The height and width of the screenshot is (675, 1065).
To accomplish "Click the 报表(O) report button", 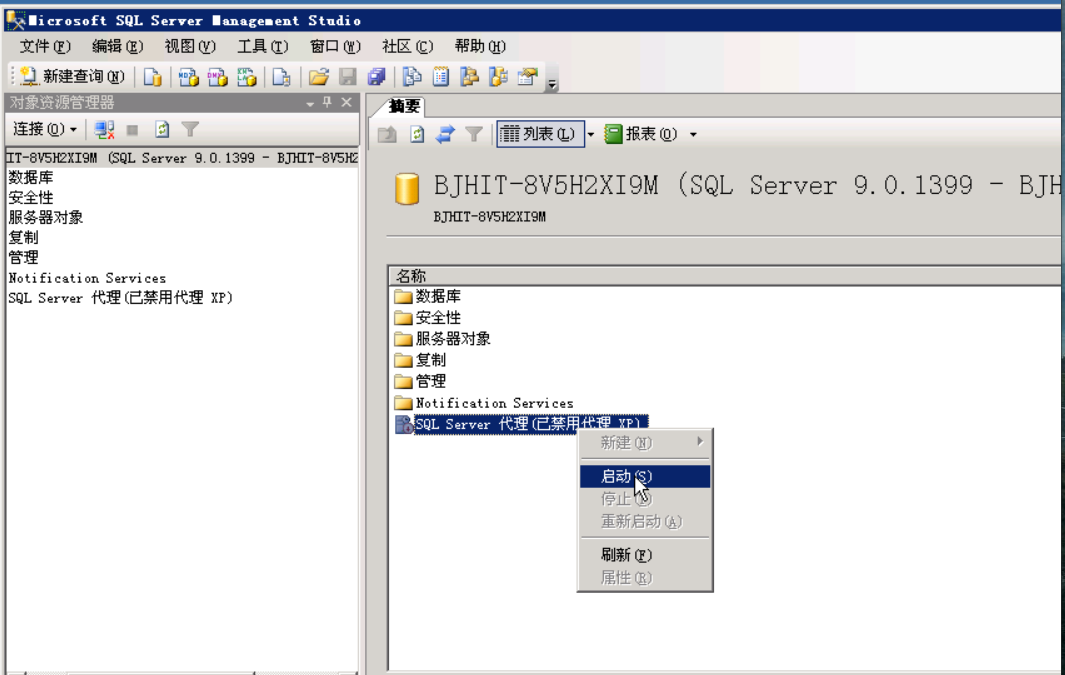I will pyautogui.click(x=641, y=134).
